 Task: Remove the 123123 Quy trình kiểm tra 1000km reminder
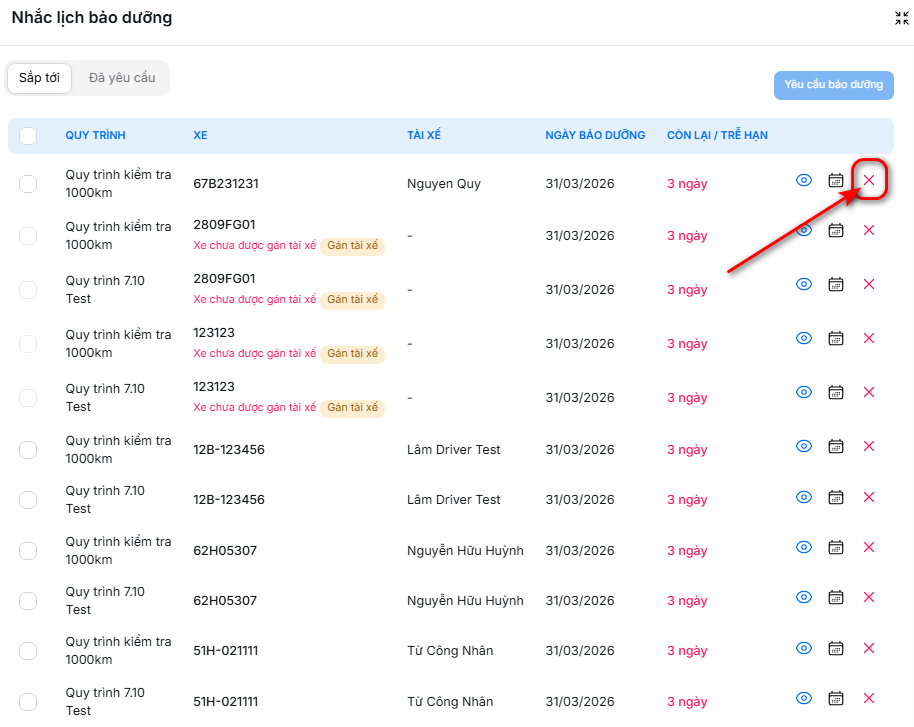point(868,338)
